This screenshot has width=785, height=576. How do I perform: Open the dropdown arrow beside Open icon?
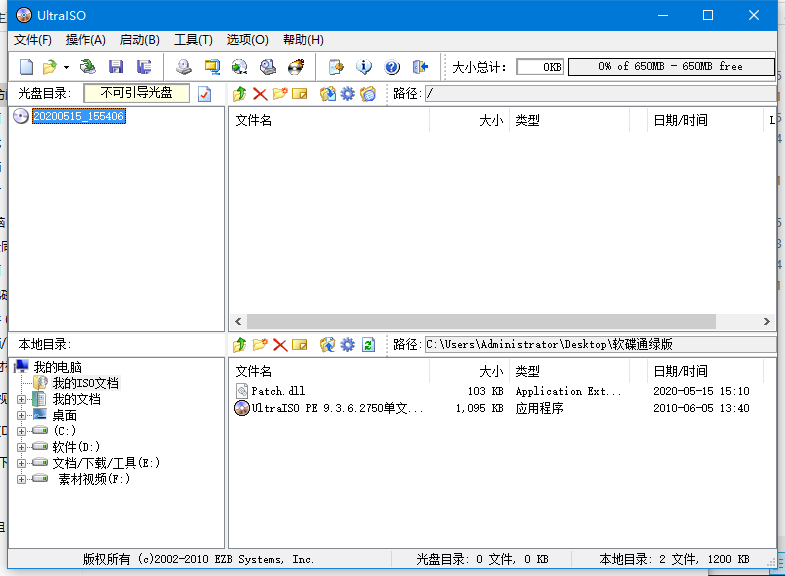pos(66,67)
